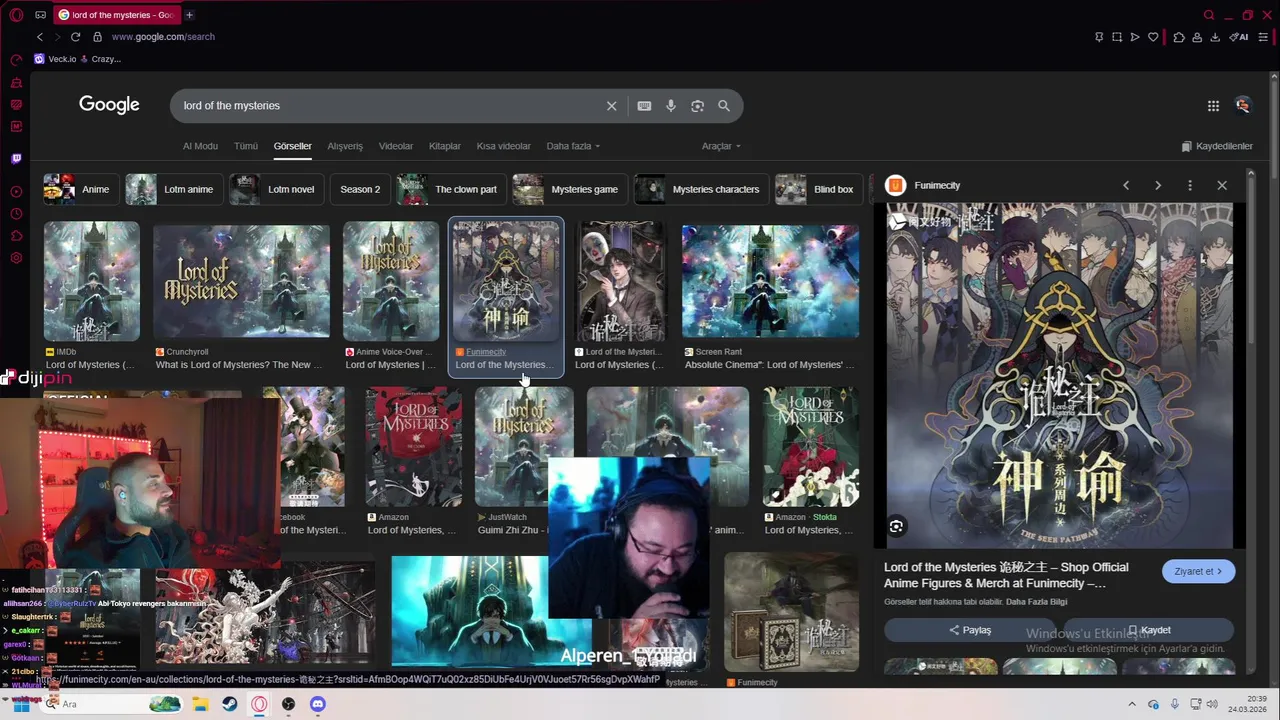Open search by image (Lens) icon
Viewport: 1280px width, 720px height.
(697, 106)
